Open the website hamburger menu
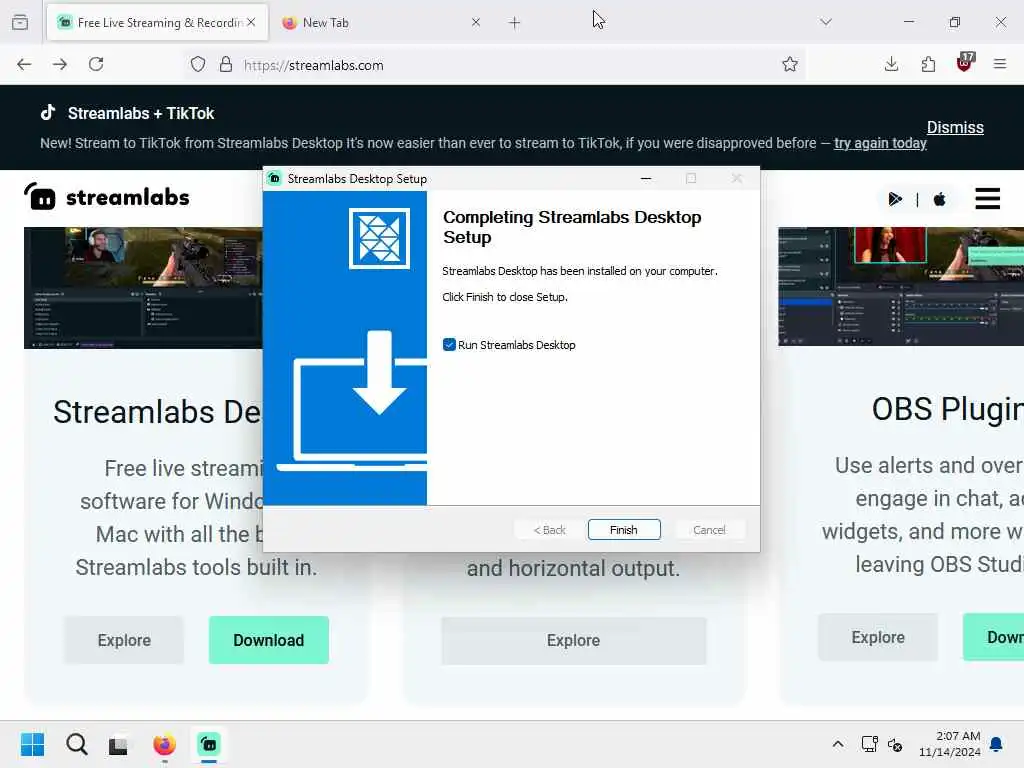 point(987,199)
